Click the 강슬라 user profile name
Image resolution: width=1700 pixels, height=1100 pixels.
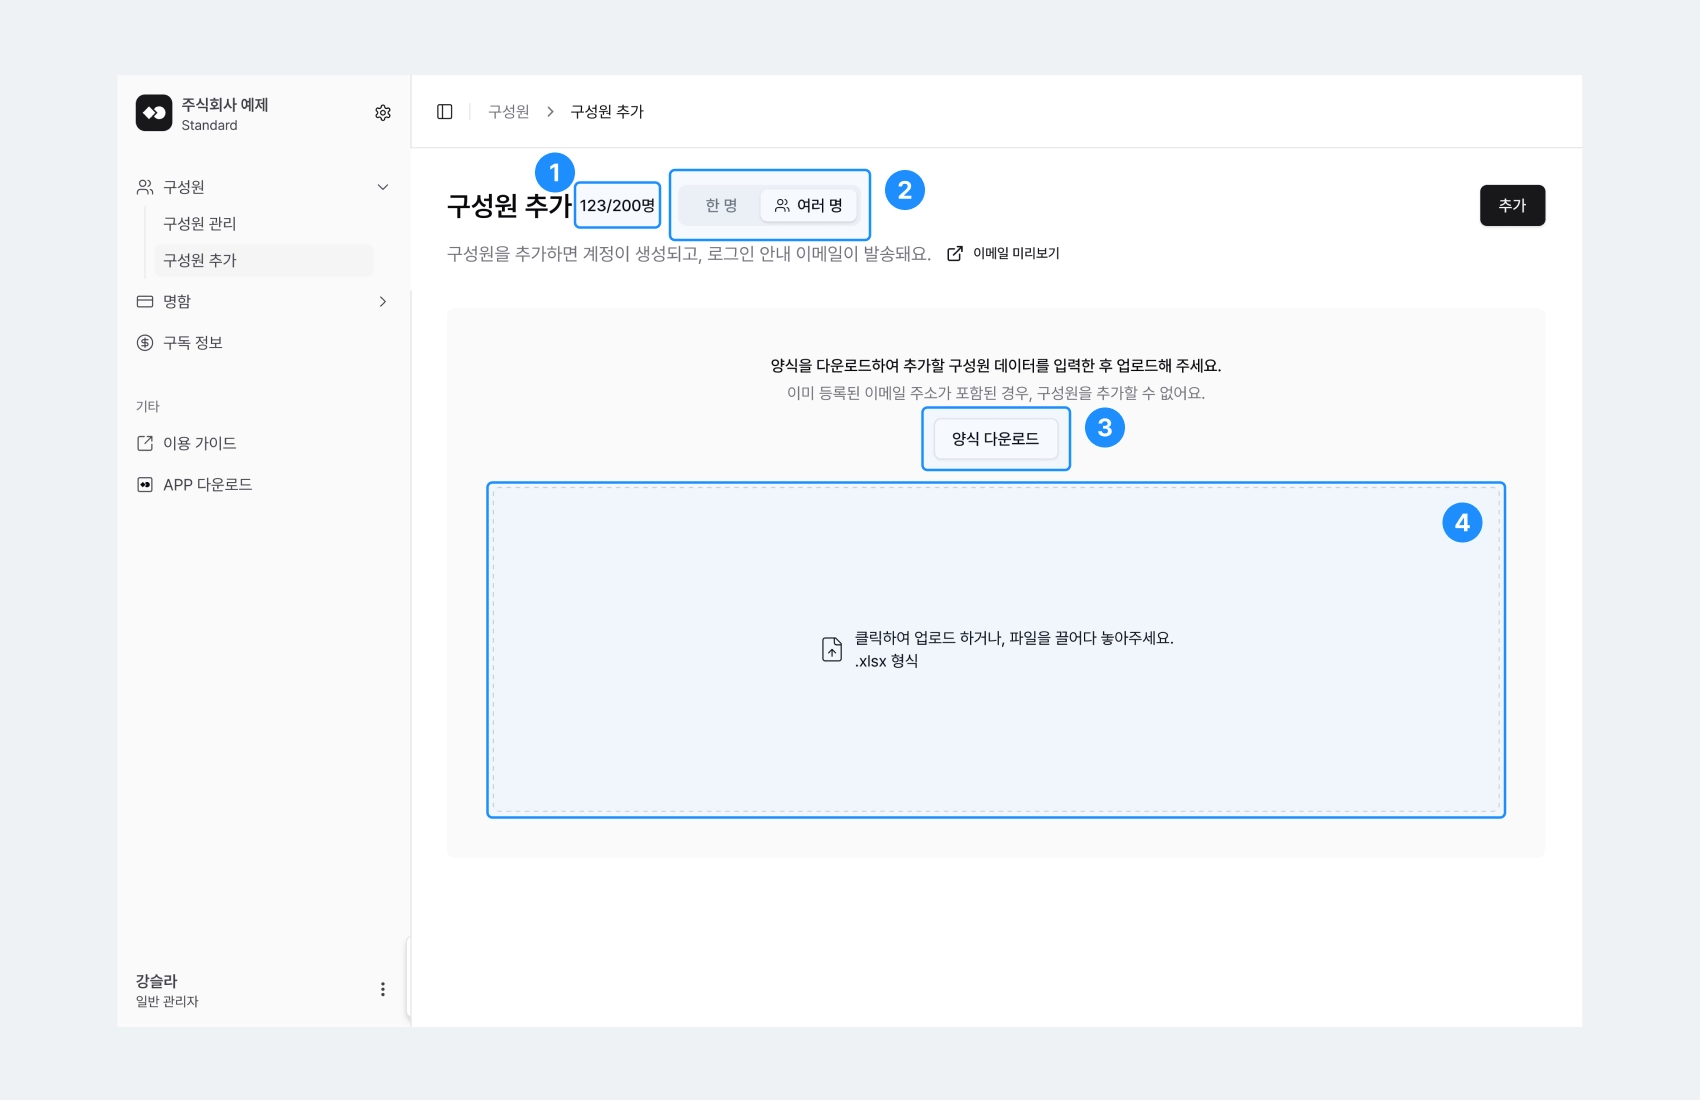pos(157,981)
